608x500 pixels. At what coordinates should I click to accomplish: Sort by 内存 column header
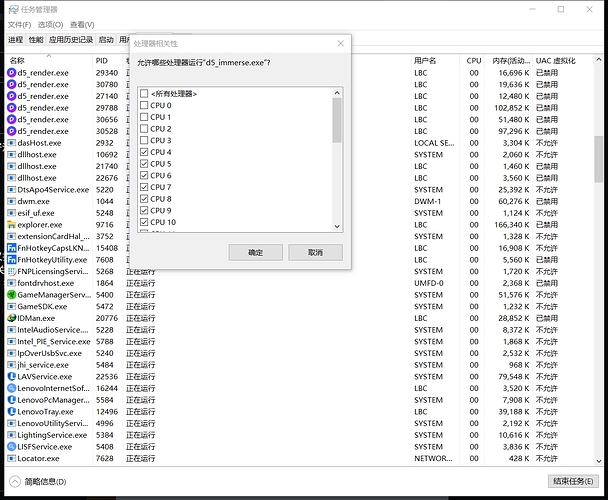pyautogui.click(x=509, y=61)
